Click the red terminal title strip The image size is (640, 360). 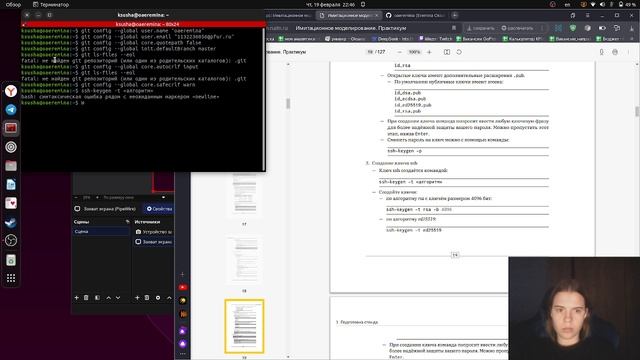(x=143, y=24)
